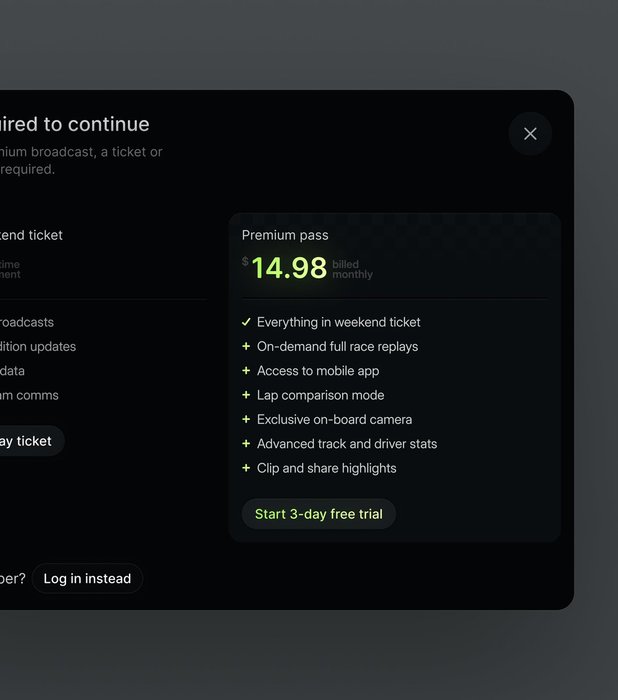This screenshot has height=700, width=618.
Task: Click the Clip and share highlights text
Action: (326, 468)
